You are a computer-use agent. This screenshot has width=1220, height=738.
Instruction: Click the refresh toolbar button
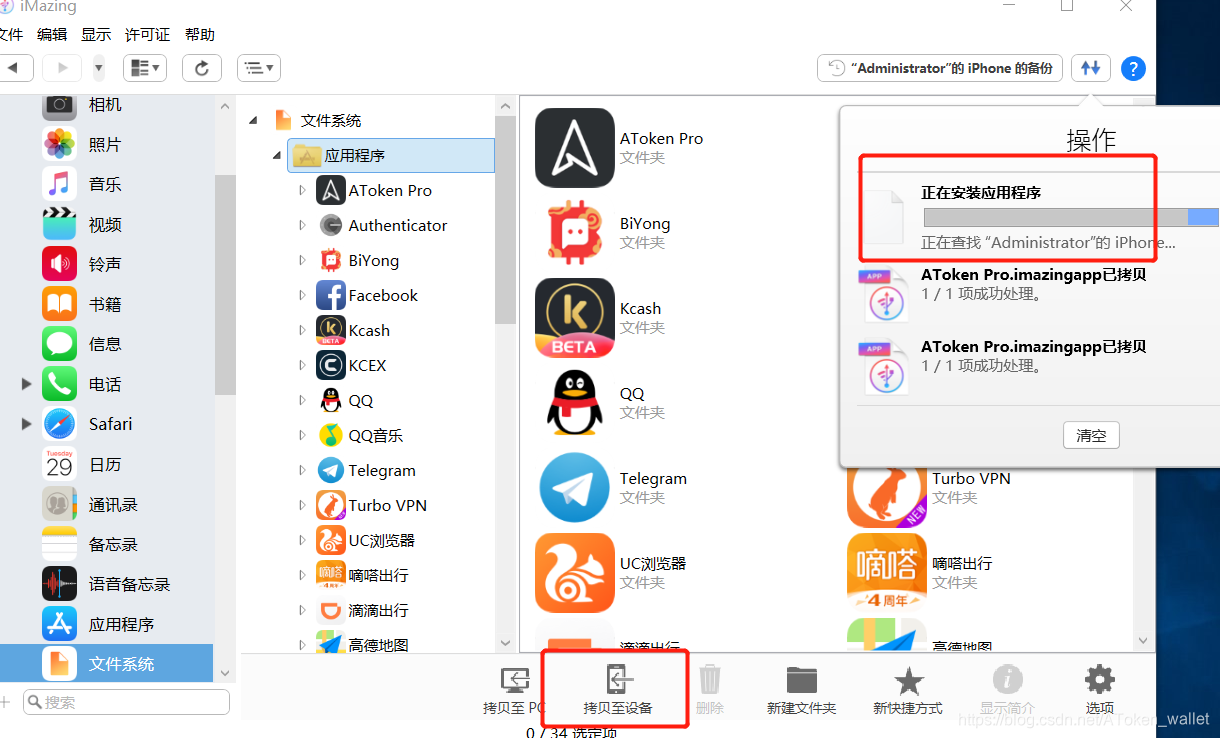coord(202,68)
